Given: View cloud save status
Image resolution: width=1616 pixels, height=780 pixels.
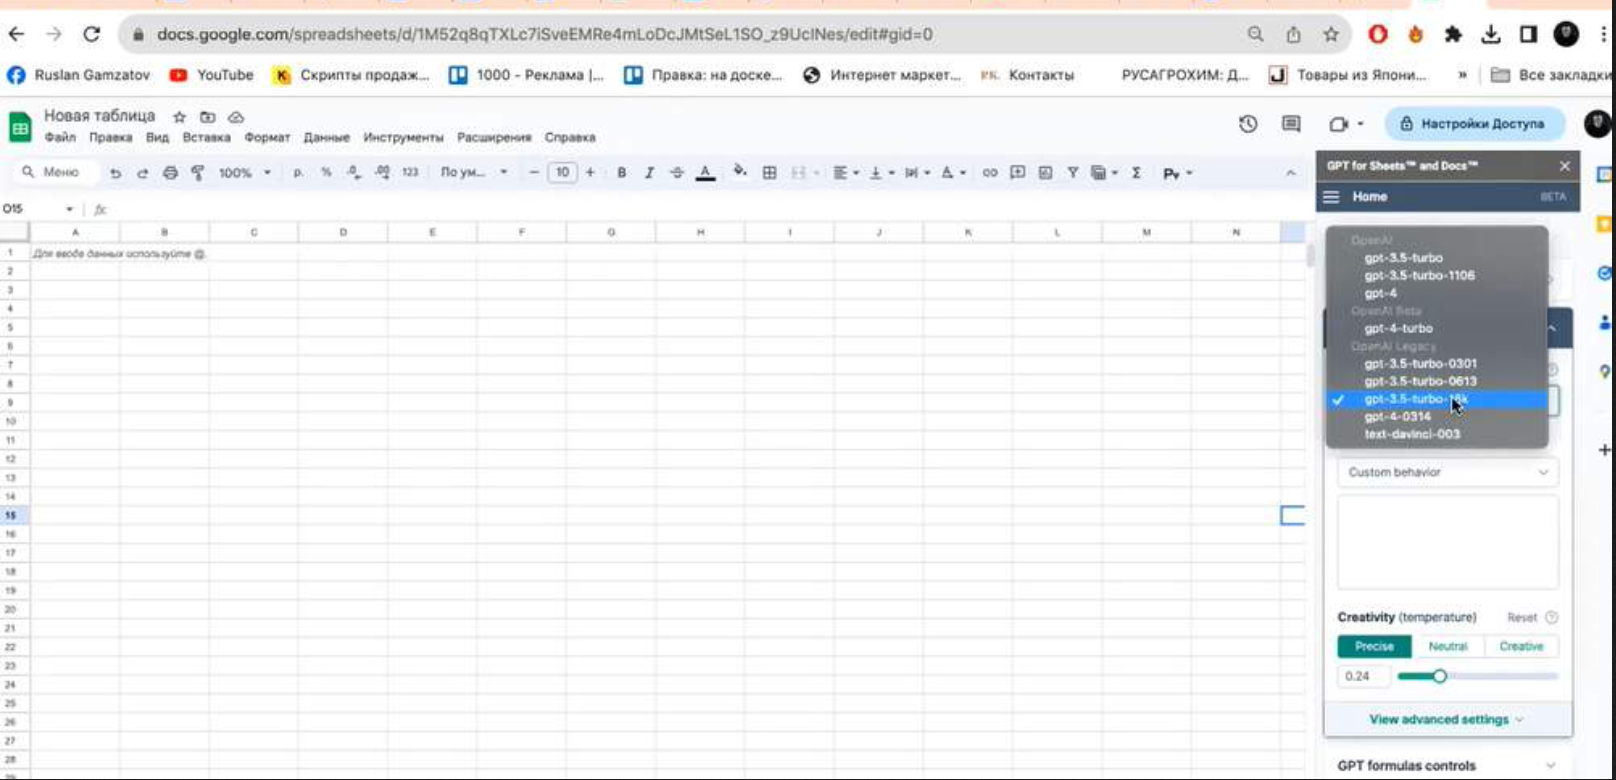Looking at the screenshot, I should [x=236, y=117].
